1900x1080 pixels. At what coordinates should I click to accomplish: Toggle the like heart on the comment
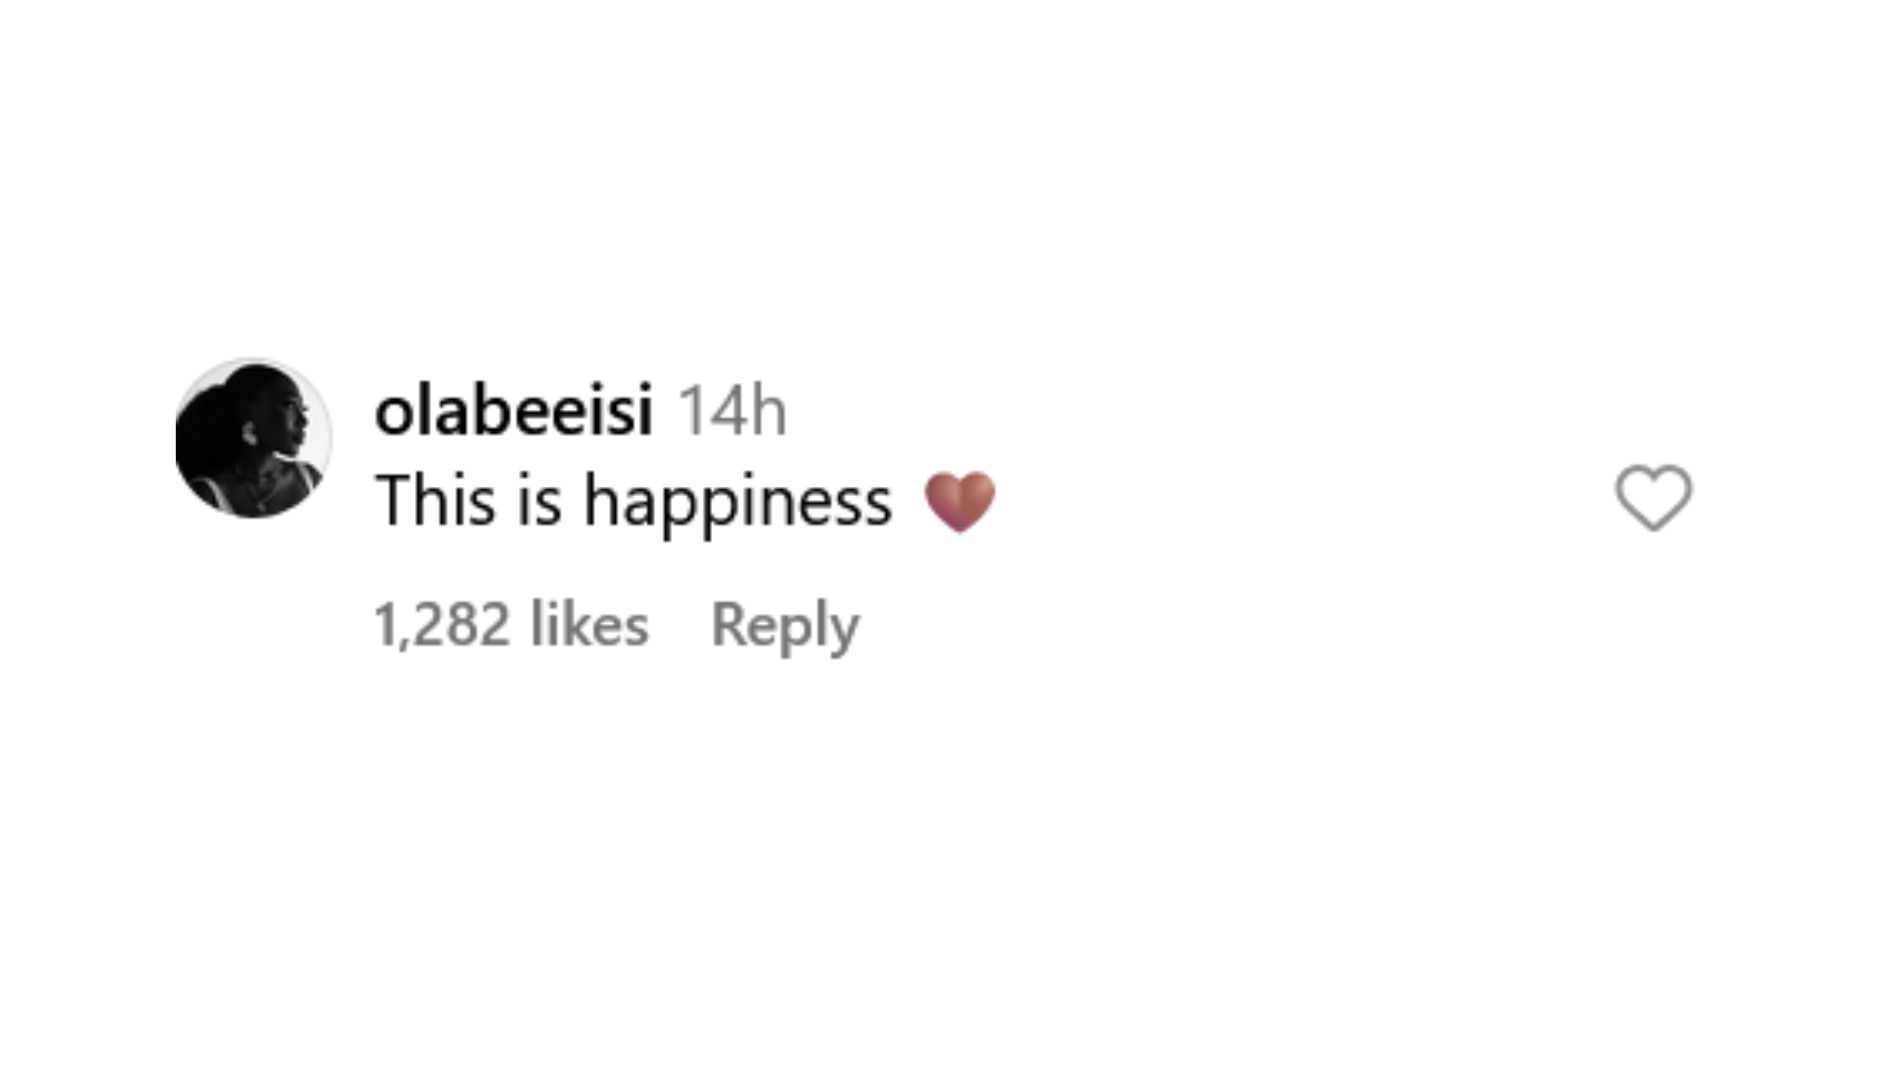point(1653,497)
